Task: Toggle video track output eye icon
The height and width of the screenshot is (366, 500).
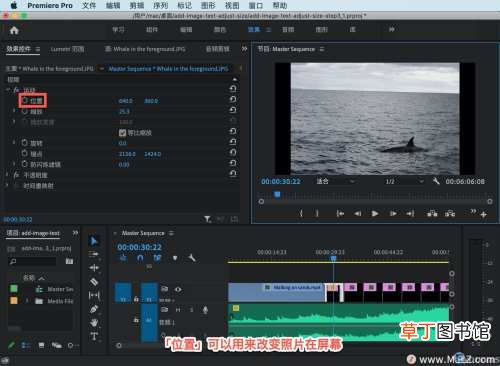Action: (x=178, y=289)
